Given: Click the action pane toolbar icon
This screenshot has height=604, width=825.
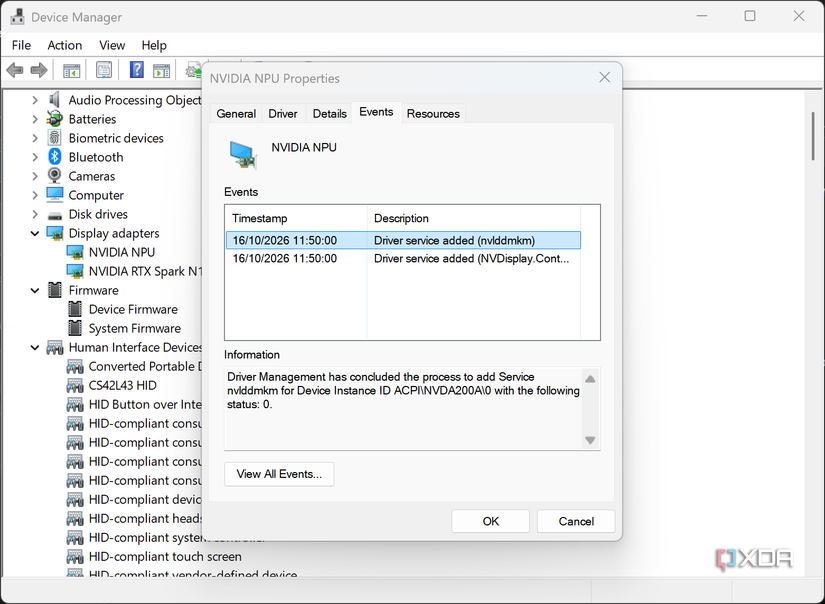Looking at the screenshot, I should coord(161,70).
